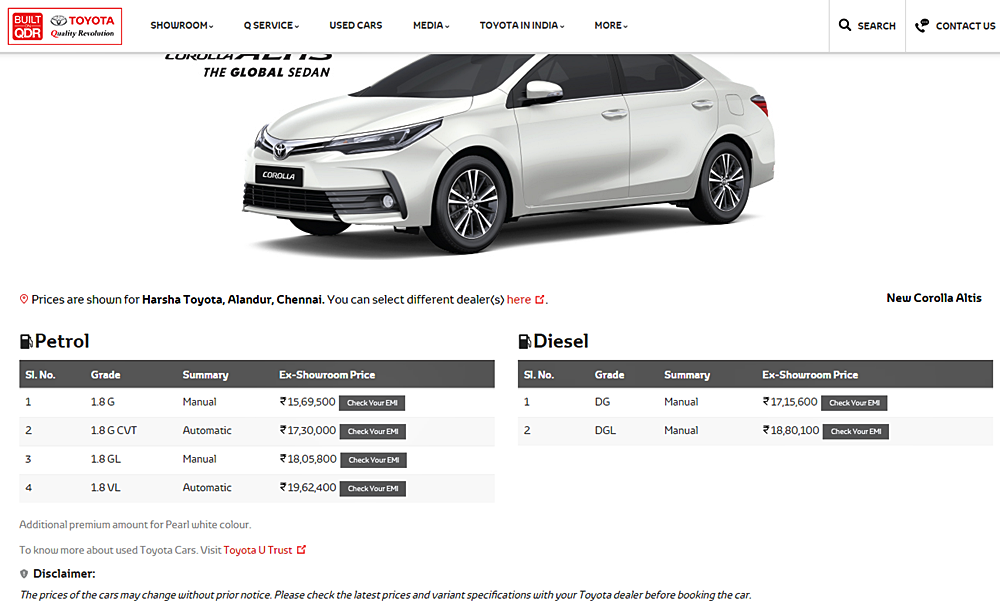Check EMI for petrol 1.8 G

372,403
